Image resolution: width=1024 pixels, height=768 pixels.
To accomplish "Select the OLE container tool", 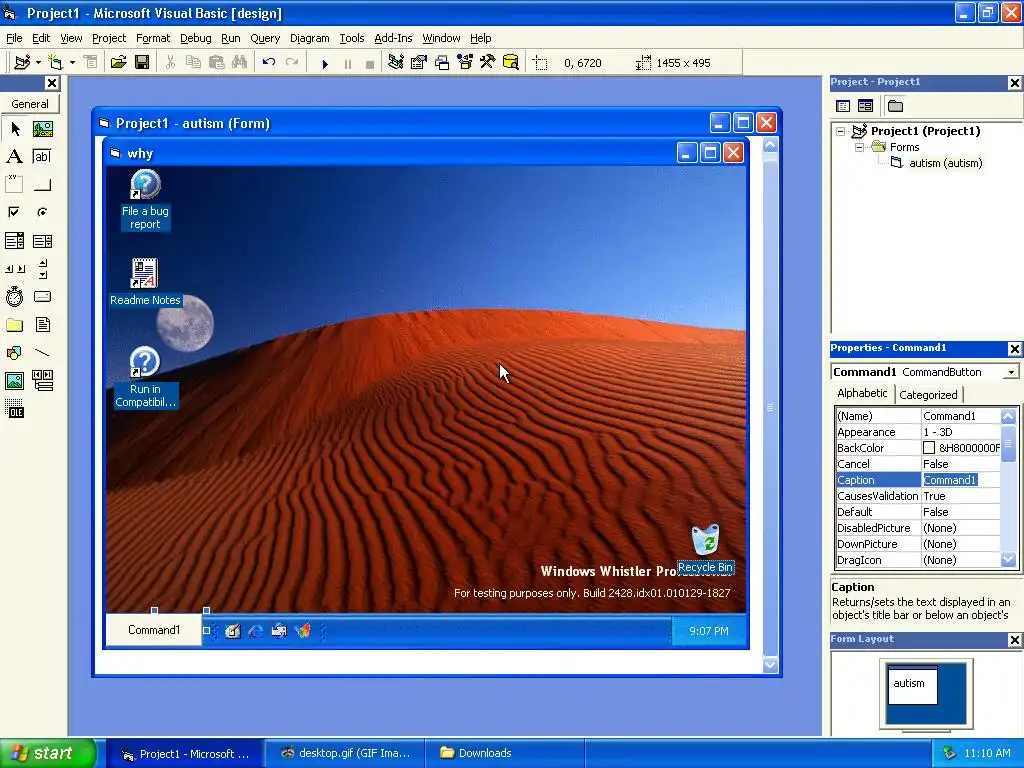I will coord(14,408).
